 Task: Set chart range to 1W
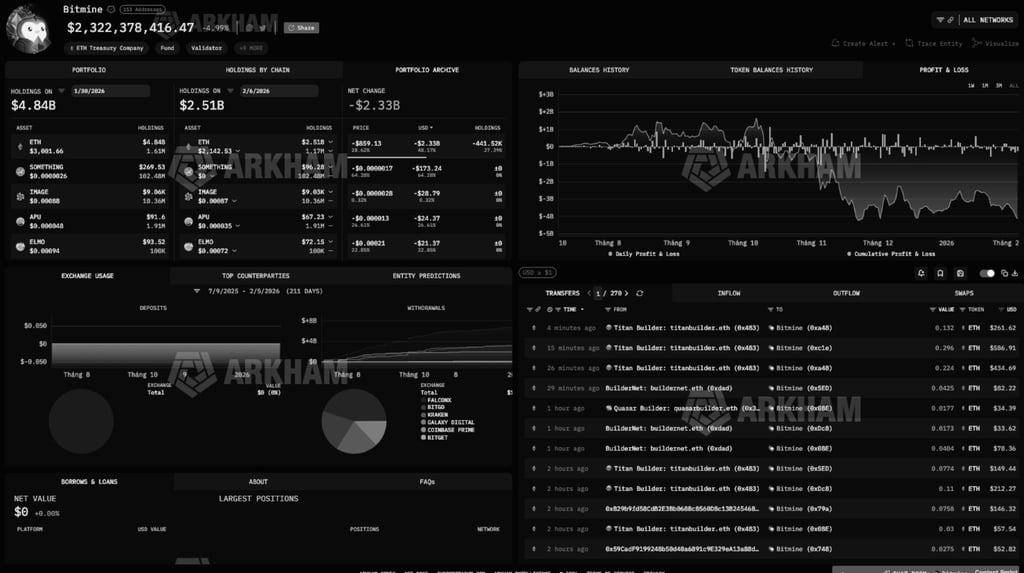click(x=971, y=86)
